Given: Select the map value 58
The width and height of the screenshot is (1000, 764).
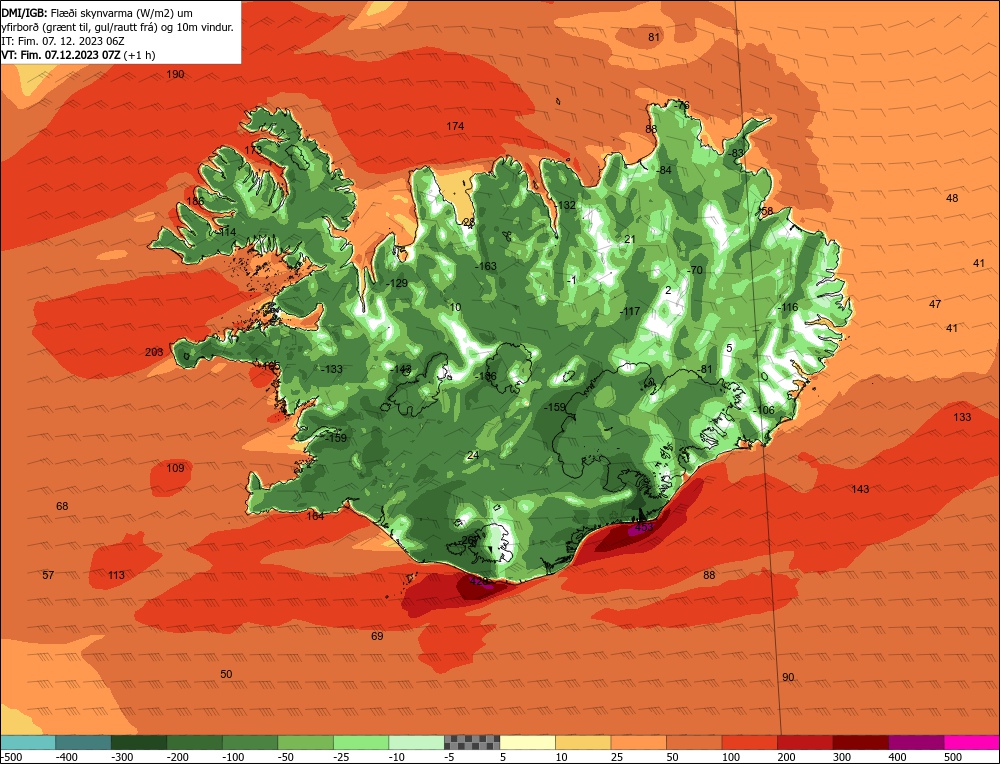Looking at the screenshot, I should click(767, 211).
